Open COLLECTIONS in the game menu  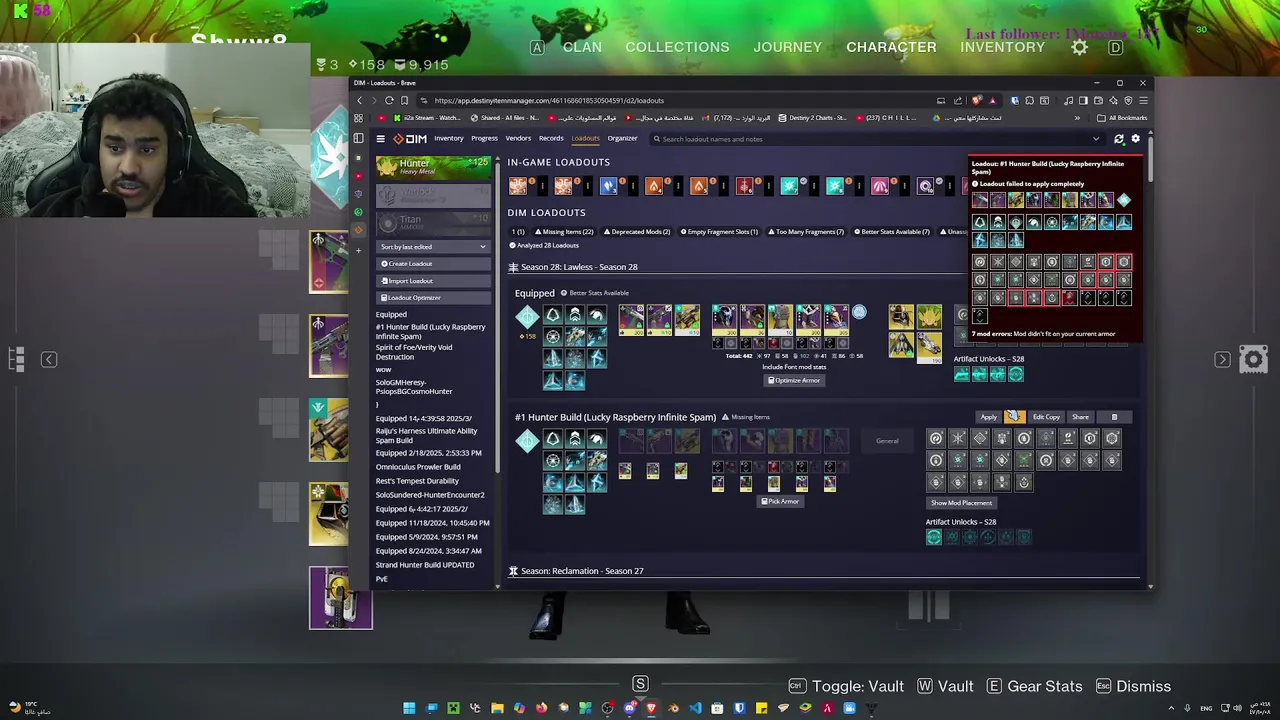tap(677, 47)
